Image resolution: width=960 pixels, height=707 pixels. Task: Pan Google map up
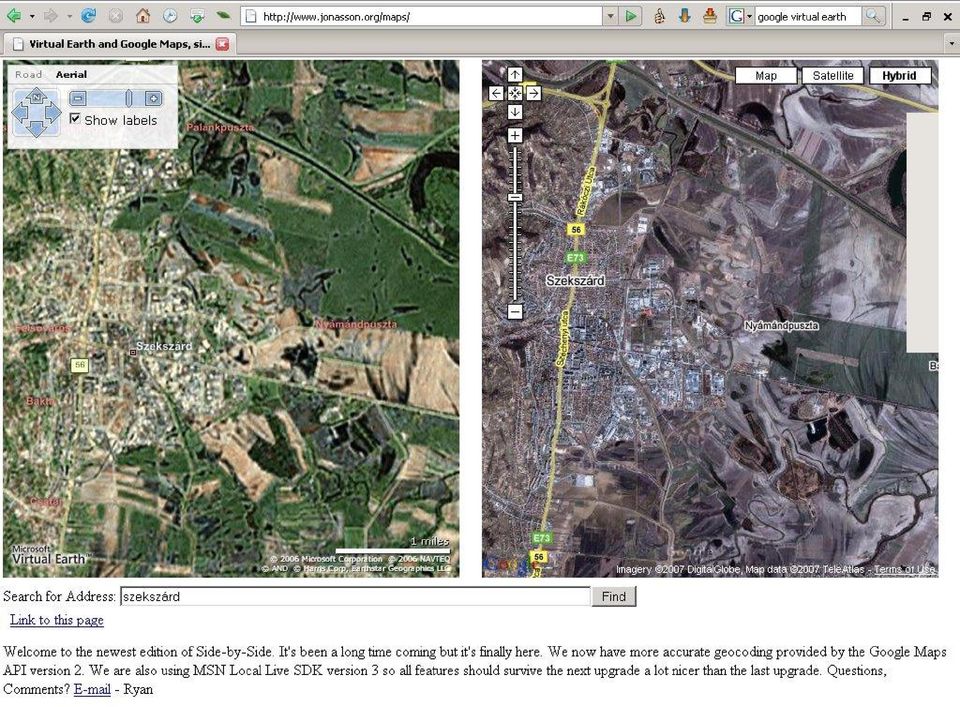pos(515,75)
